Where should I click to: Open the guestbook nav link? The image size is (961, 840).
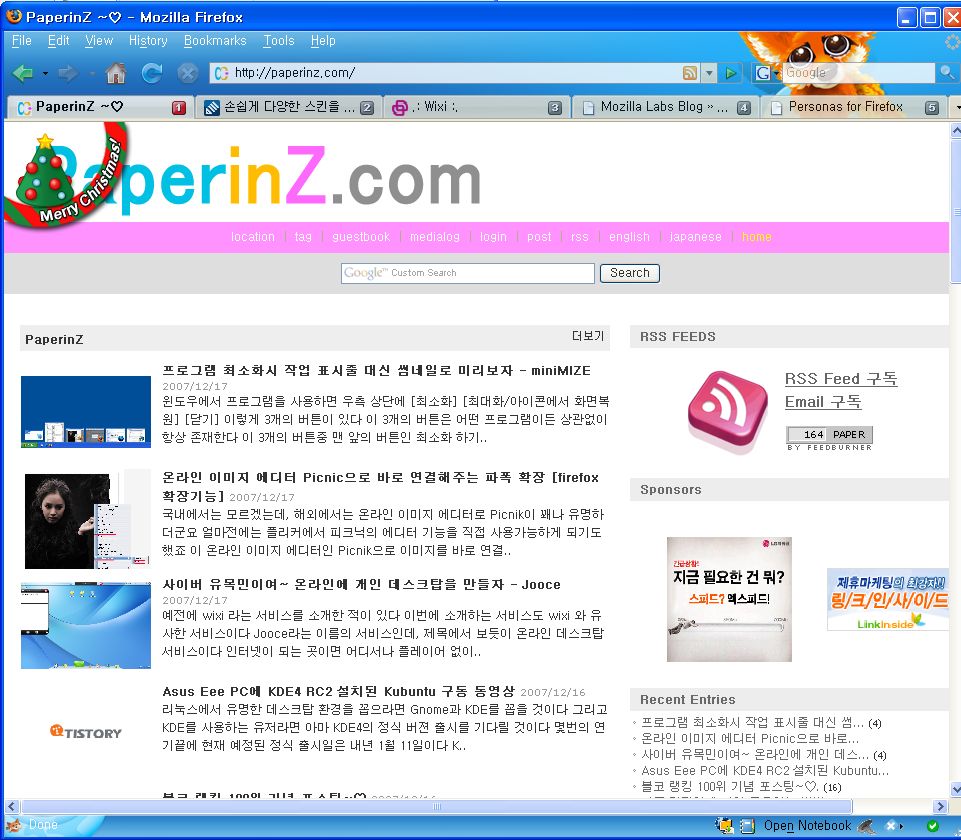click(361, 237)
